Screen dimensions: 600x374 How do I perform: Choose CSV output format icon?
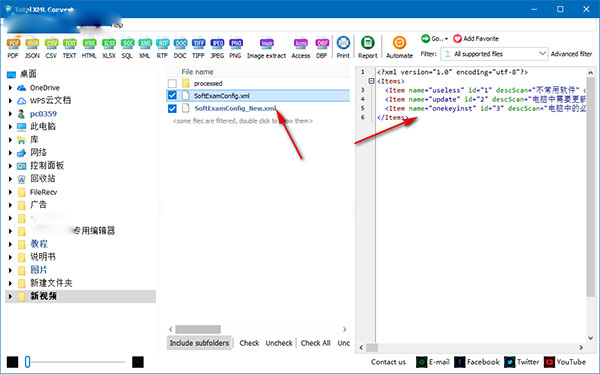51,48
